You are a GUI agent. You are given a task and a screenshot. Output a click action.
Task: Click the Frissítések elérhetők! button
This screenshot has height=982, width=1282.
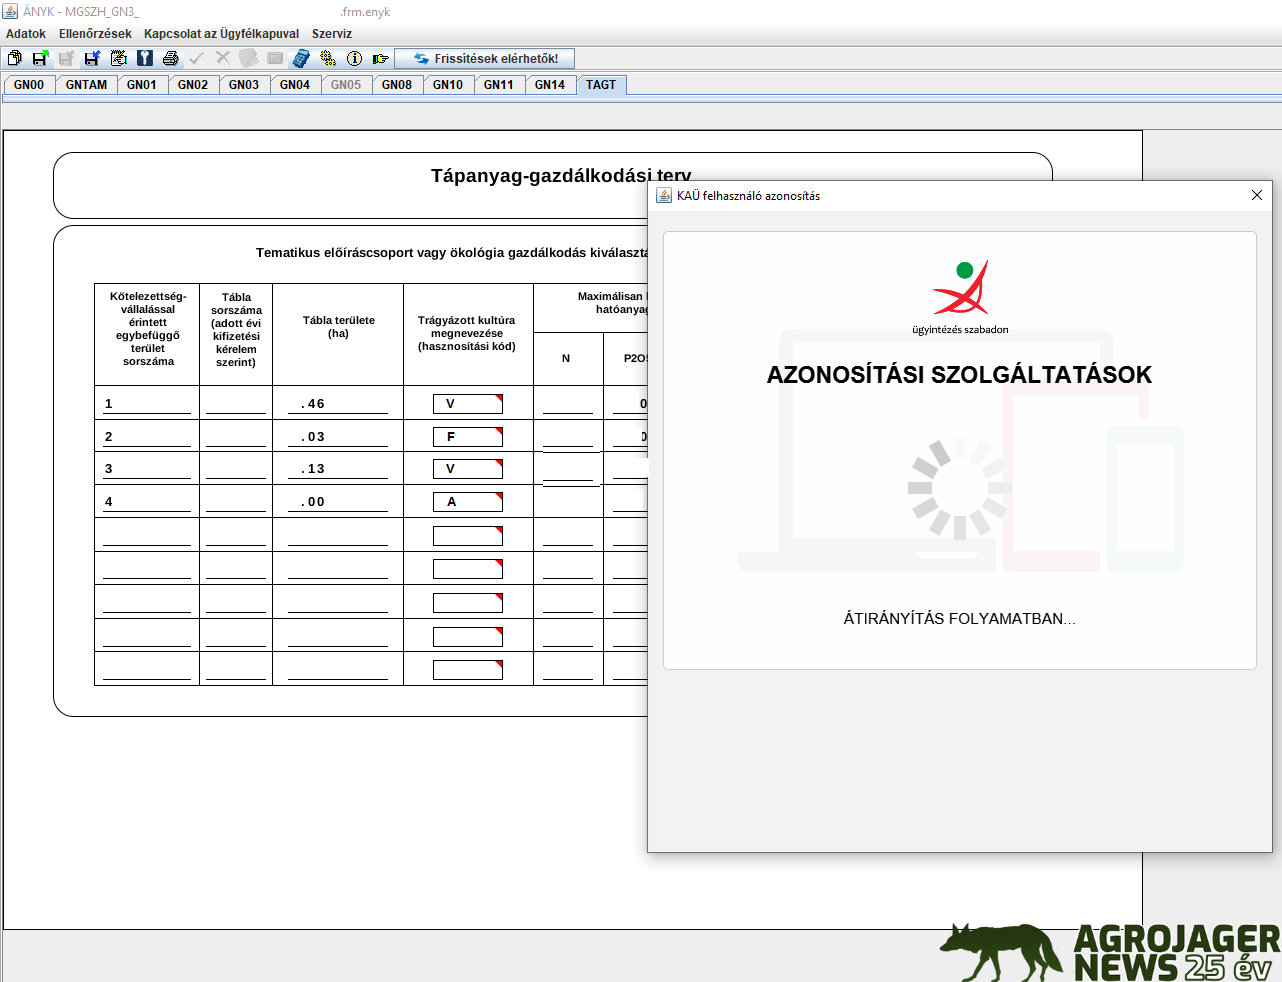485,59
